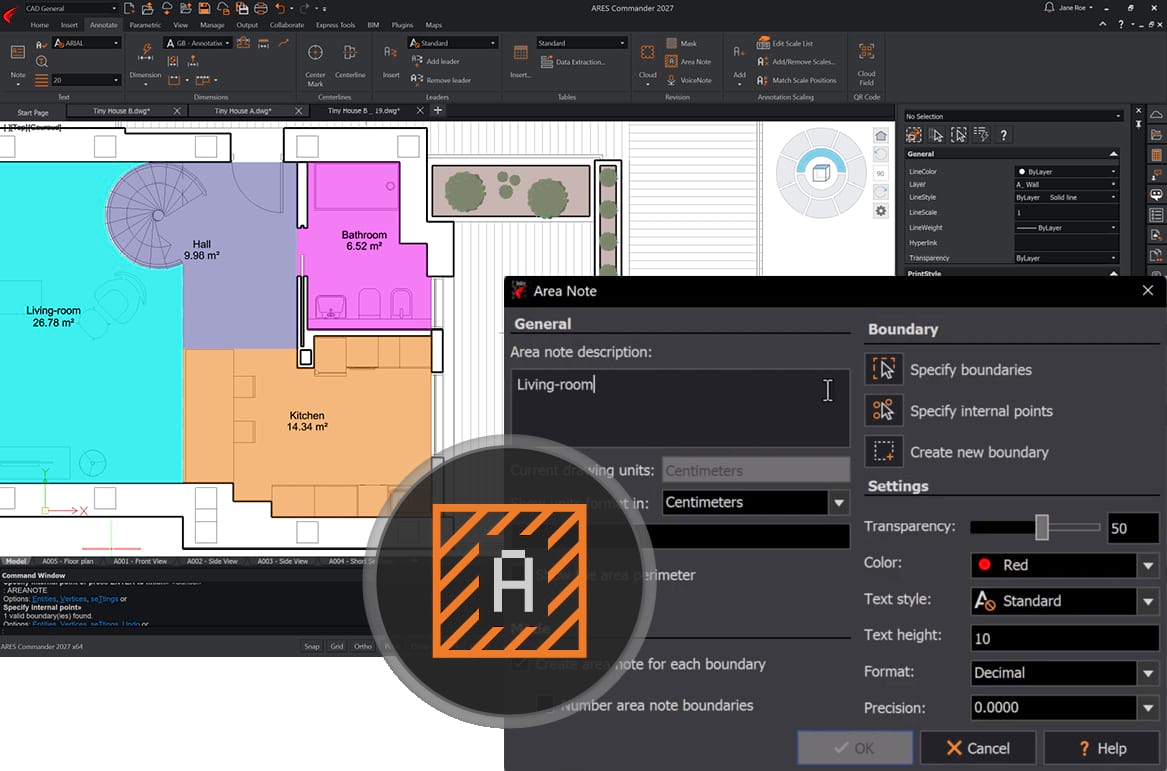Toggle Grid display in the status bar
1167x771 pixels.
tap(337, 646)
